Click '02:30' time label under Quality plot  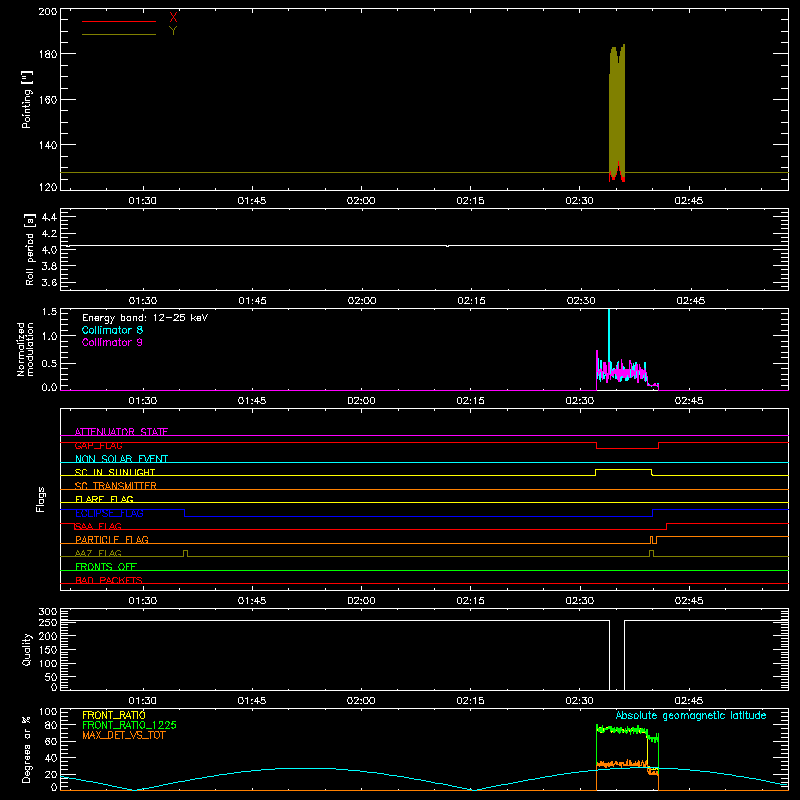coord(580,701)
